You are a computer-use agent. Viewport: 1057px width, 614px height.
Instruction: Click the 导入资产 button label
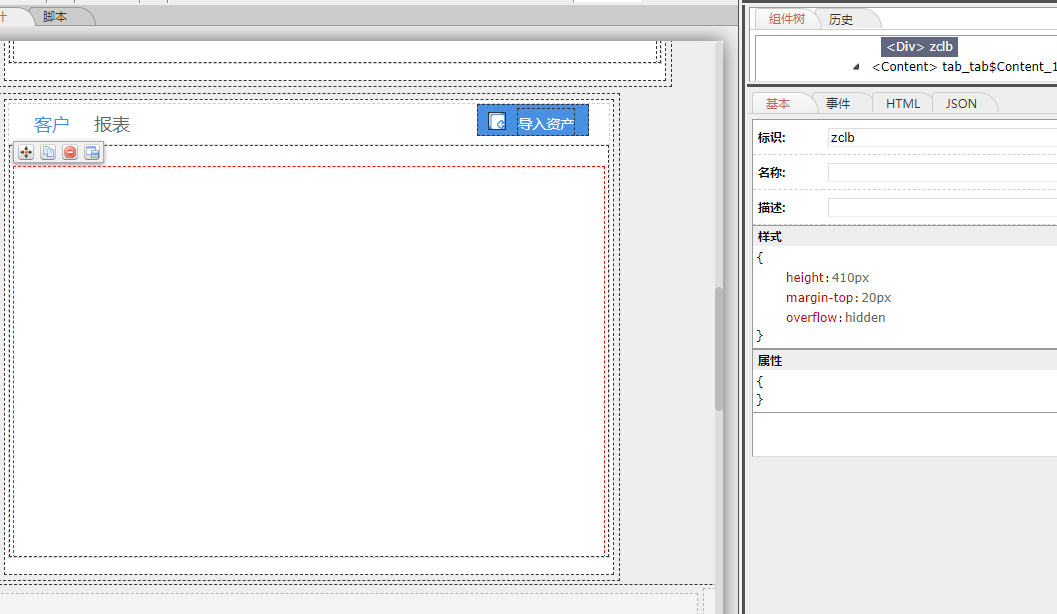pos(546,123)
